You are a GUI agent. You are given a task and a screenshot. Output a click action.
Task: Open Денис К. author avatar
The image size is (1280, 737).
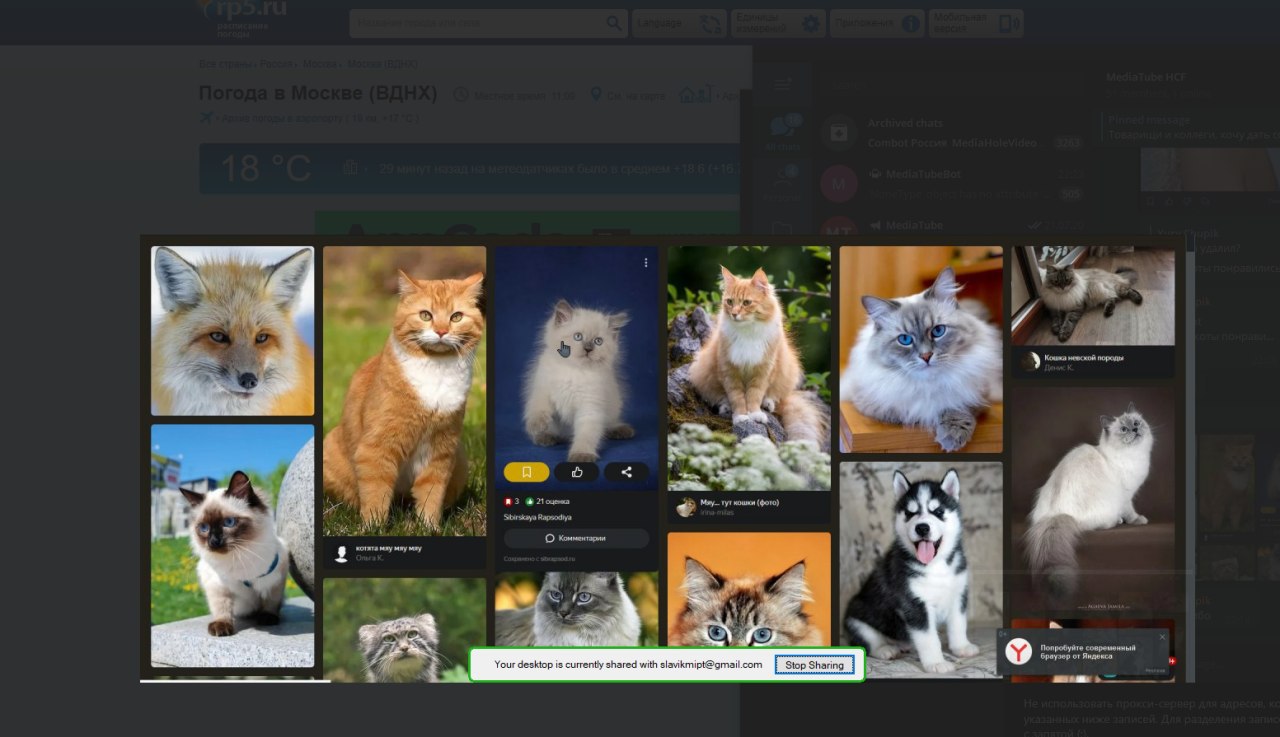tap(1030, 362)
